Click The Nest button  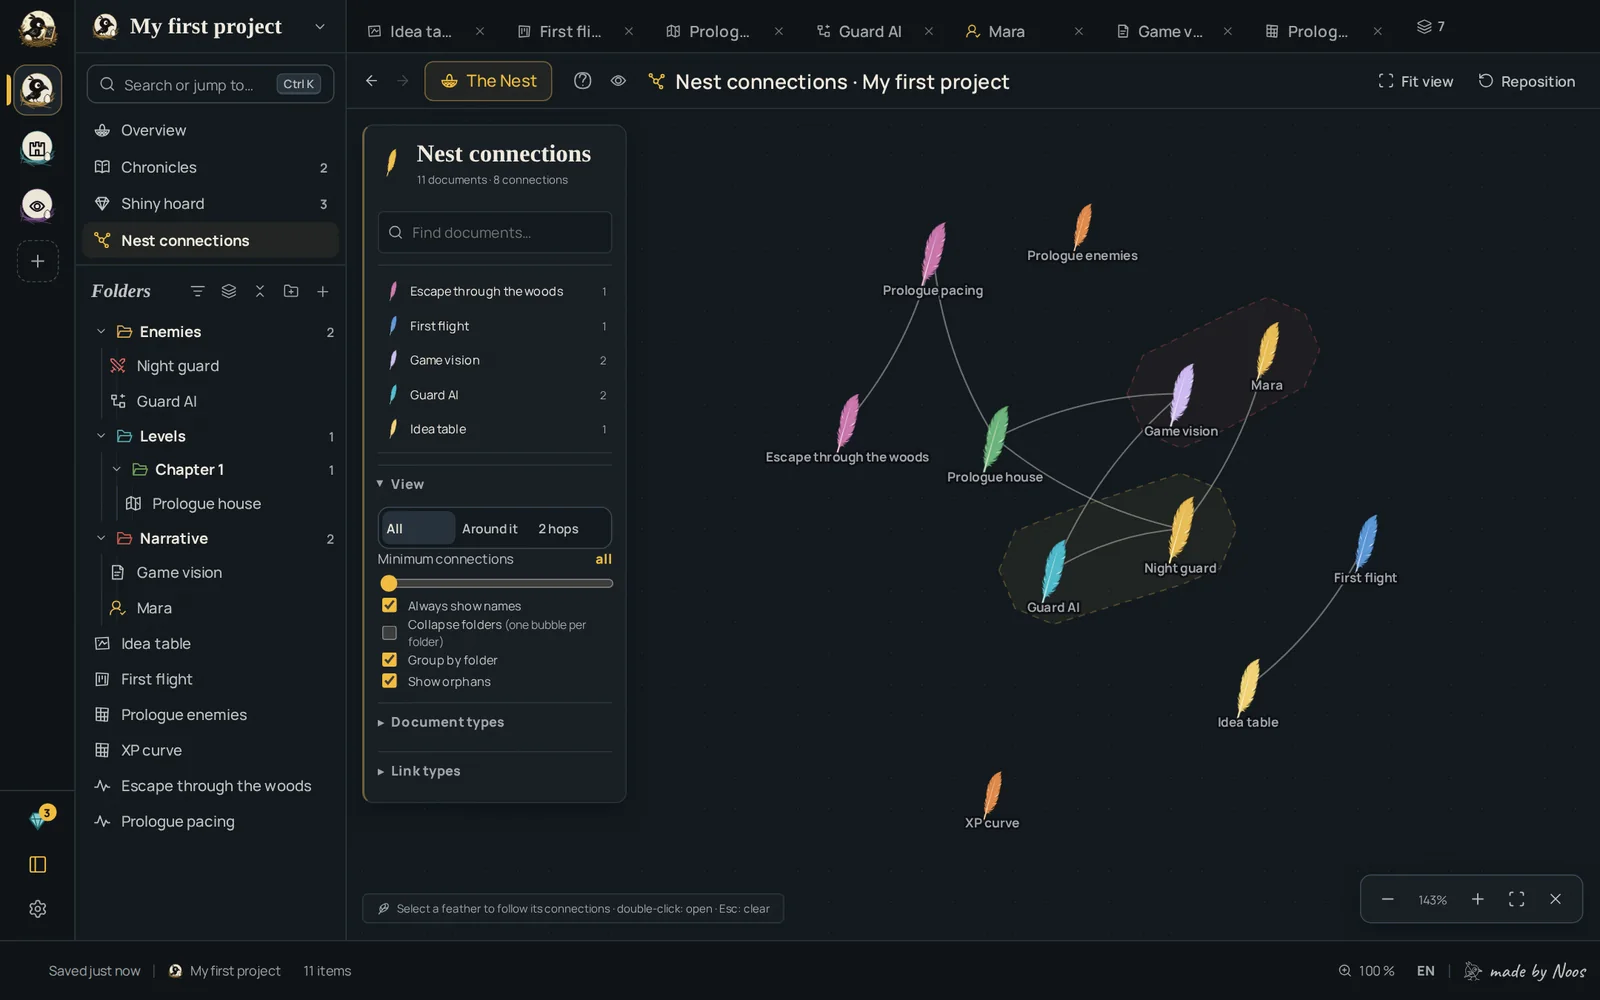pos(488,81)
